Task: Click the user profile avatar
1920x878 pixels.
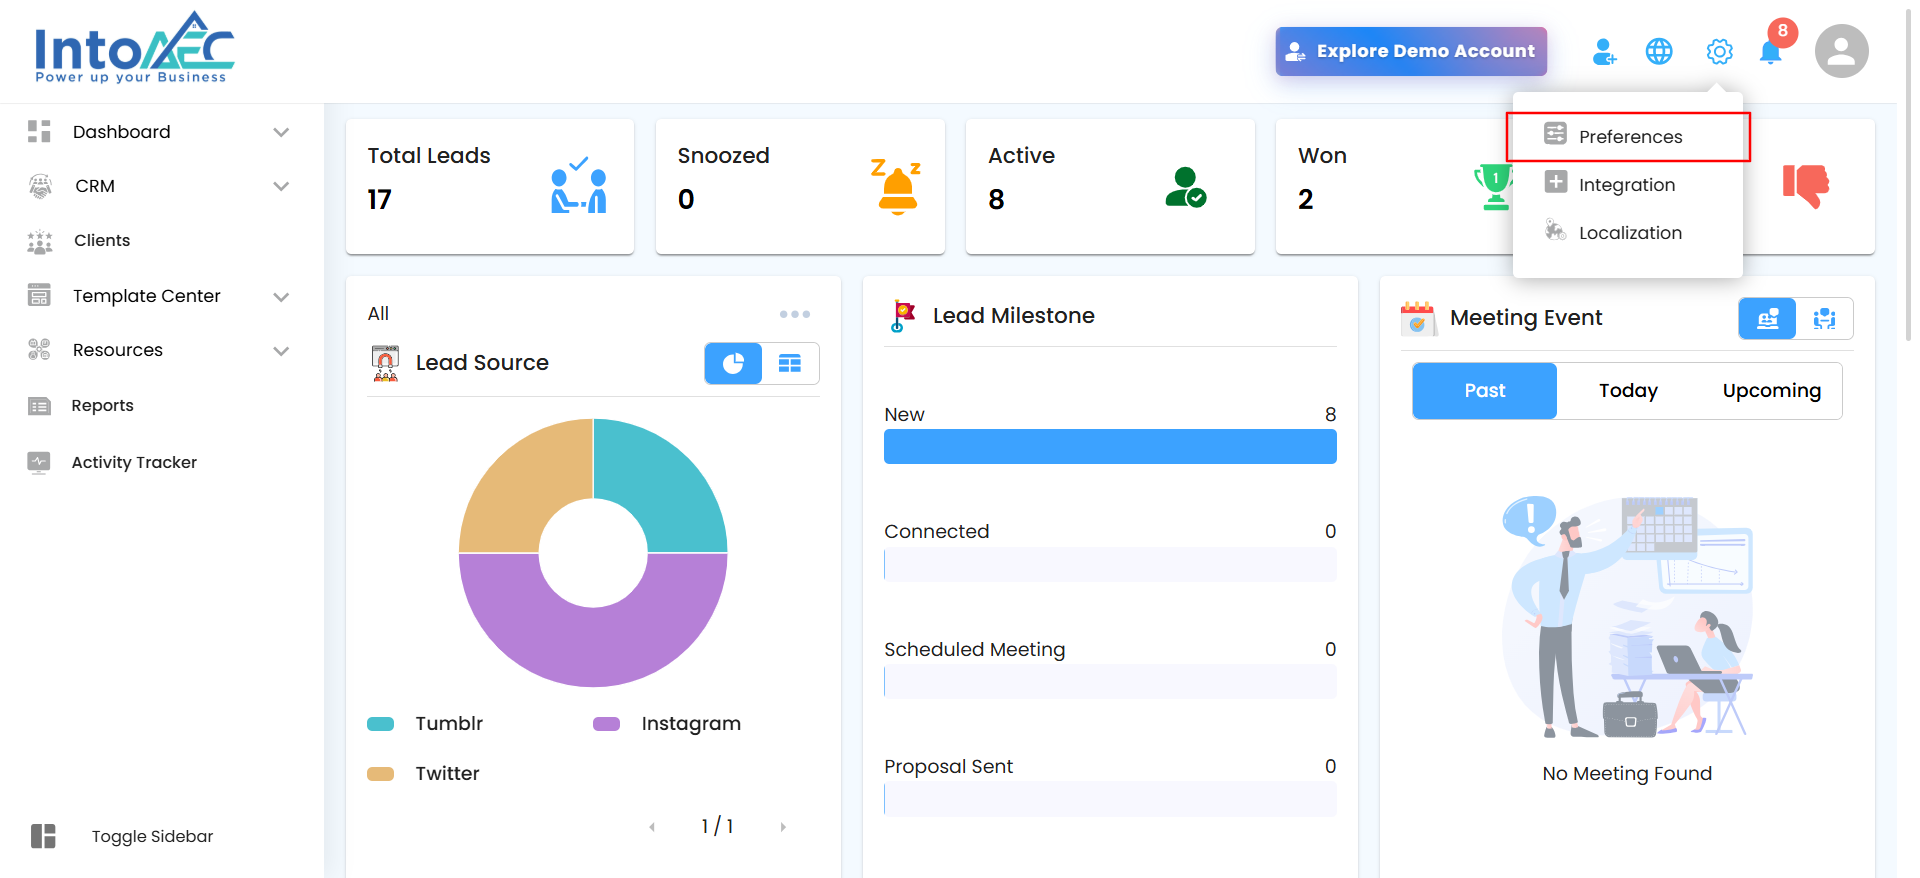Action: [x=1841, y=52]
